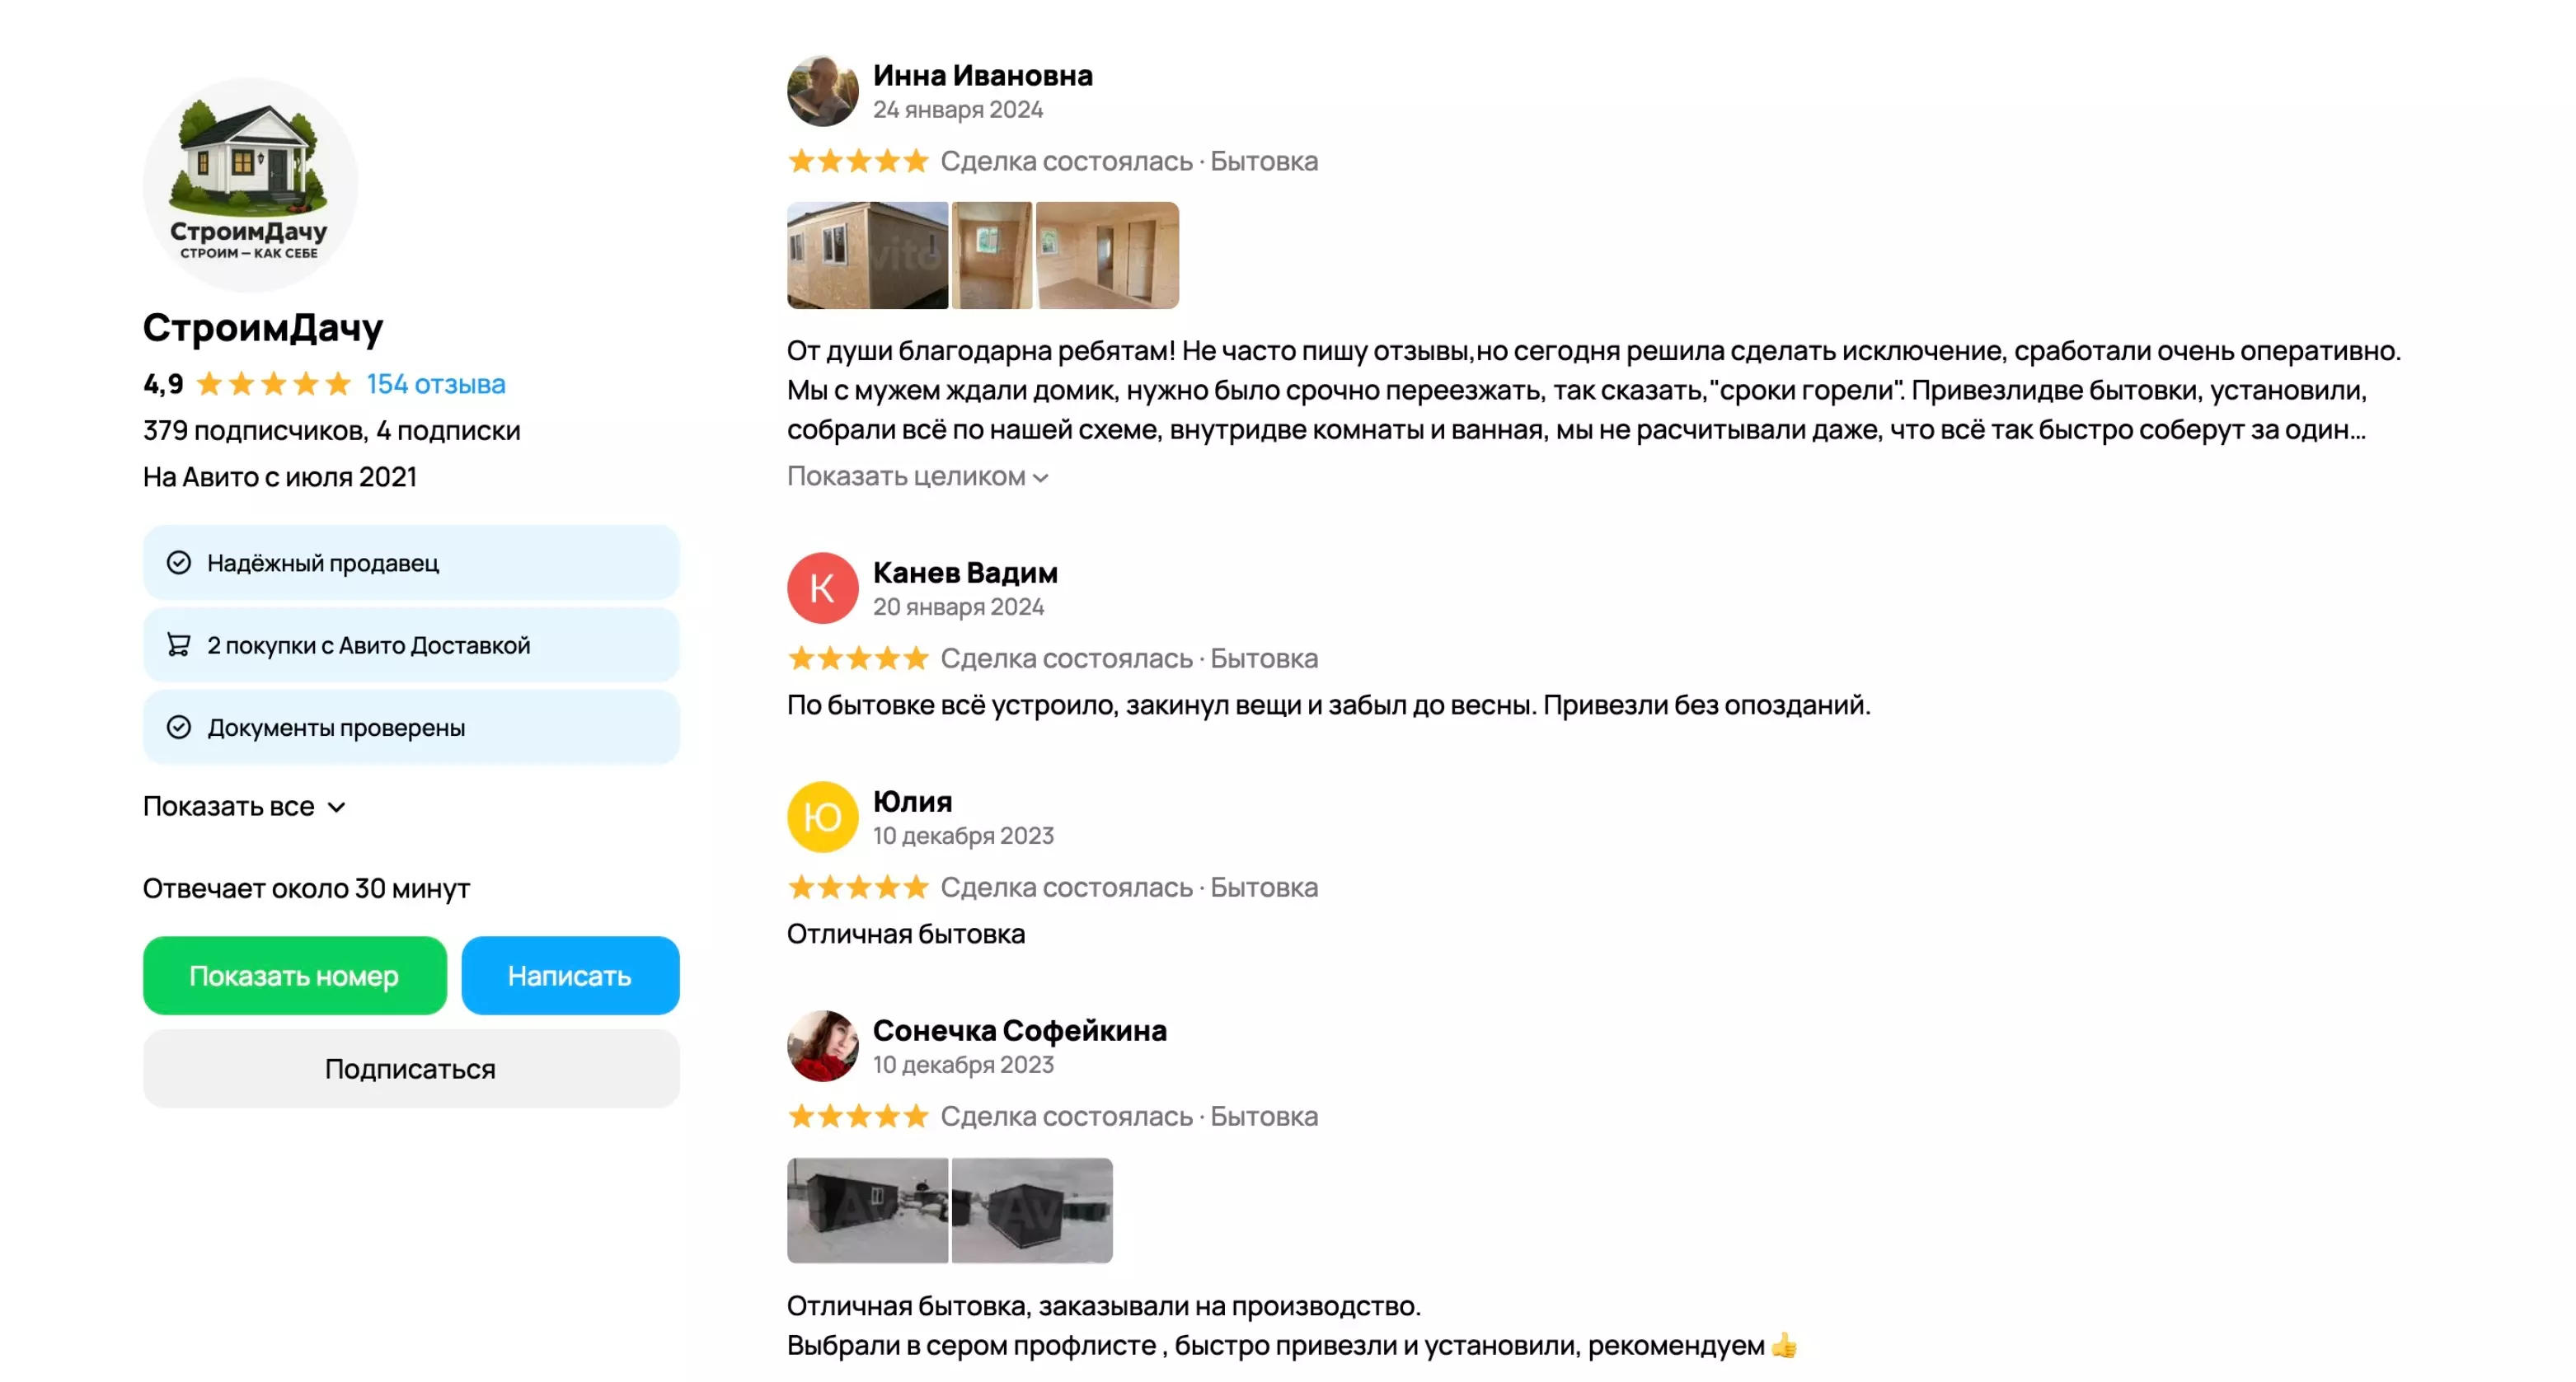Image resolution: width=2576 pixels, height=1382 pixels.
Task: Open the first exterior cabin photo thumbnail
Action: point(867,255)
